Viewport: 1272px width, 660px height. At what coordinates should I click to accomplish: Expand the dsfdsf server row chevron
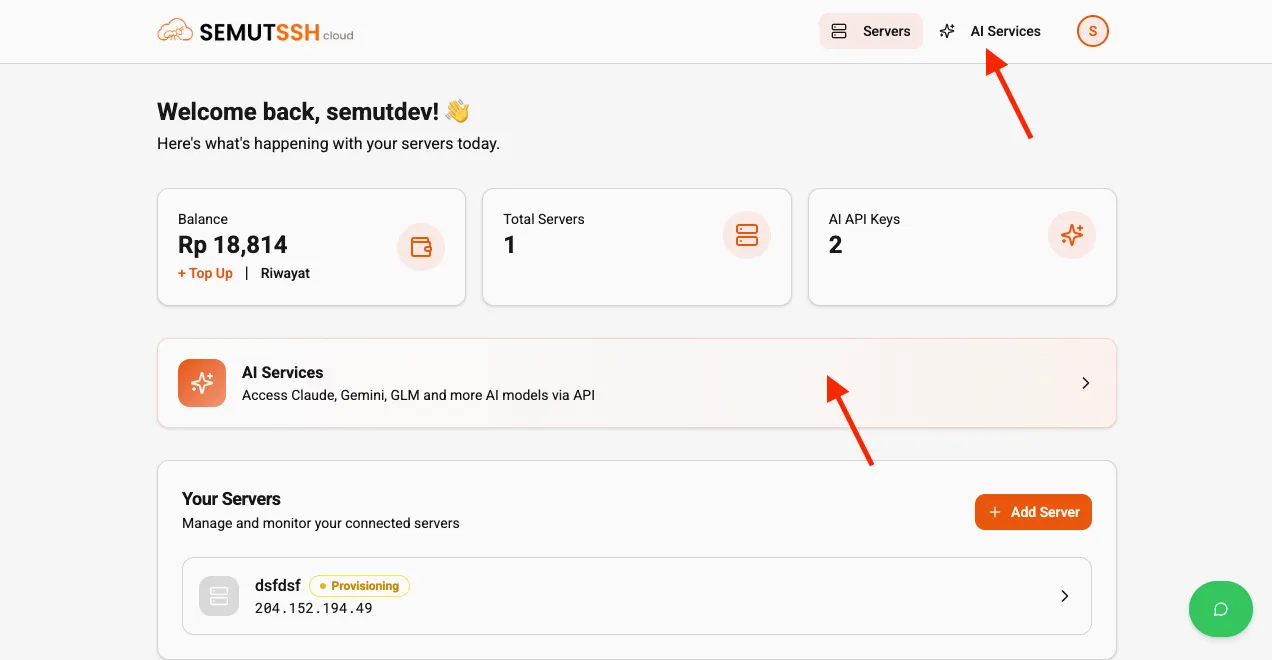point(1064,596)
